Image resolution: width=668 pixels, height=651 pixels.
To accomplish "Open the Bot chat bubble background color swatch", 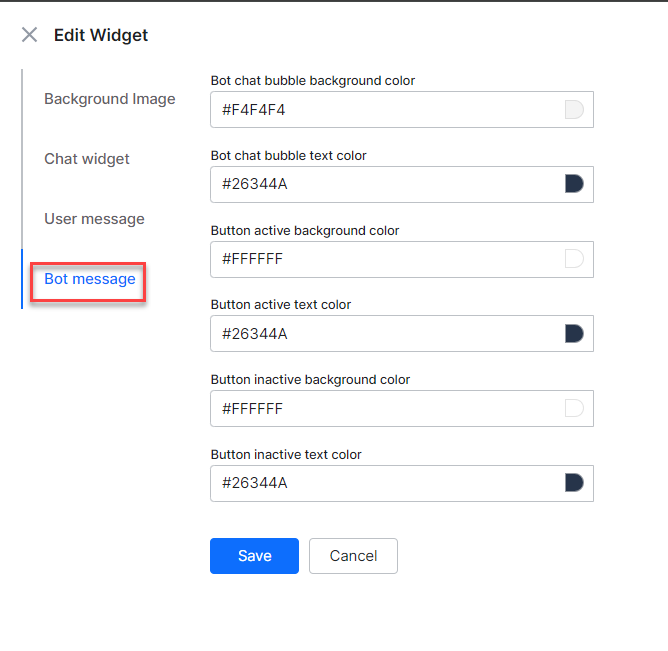I will [x=574, y=110].
